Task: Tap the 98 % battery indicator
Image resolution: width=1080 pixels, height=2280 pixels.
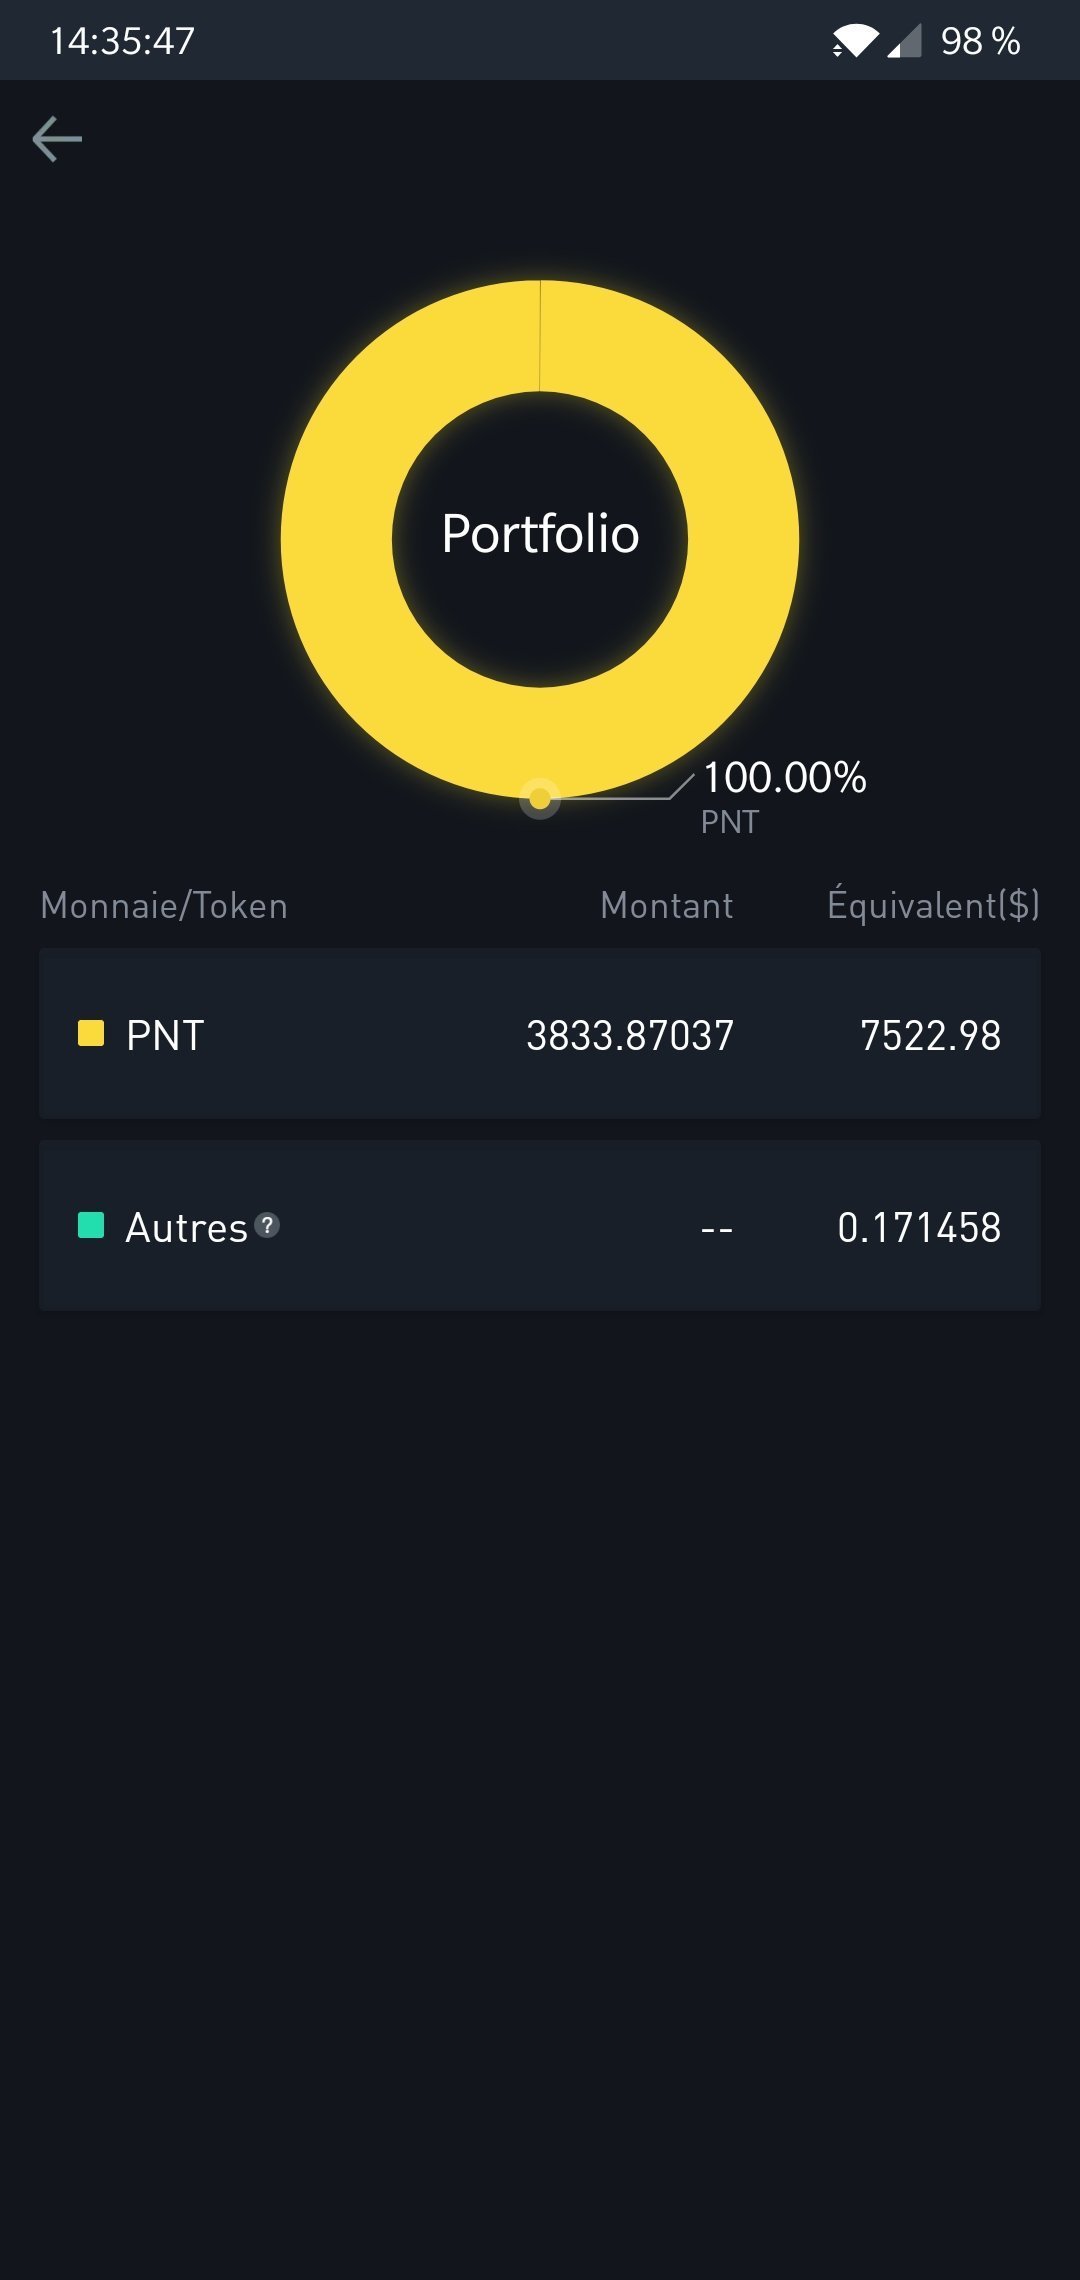Action: pyautogui.click(x=980, y=41)
